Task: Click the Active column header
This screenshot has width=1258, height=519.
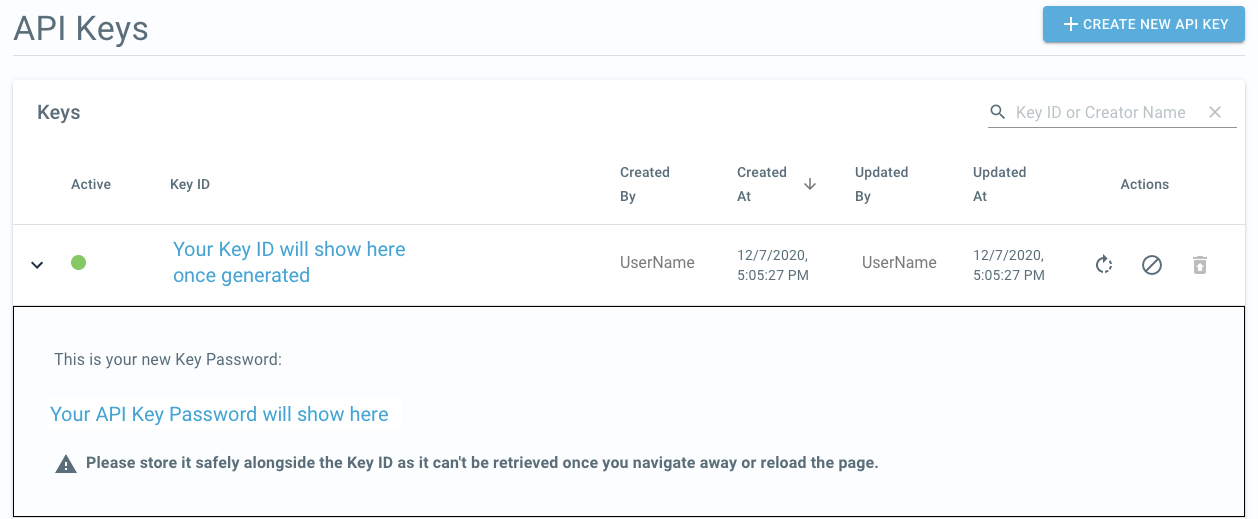Action: [91, 184]
